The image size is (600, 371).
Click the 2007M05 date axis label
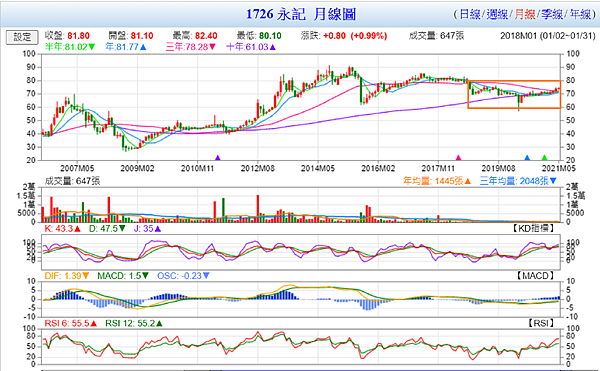77,168
